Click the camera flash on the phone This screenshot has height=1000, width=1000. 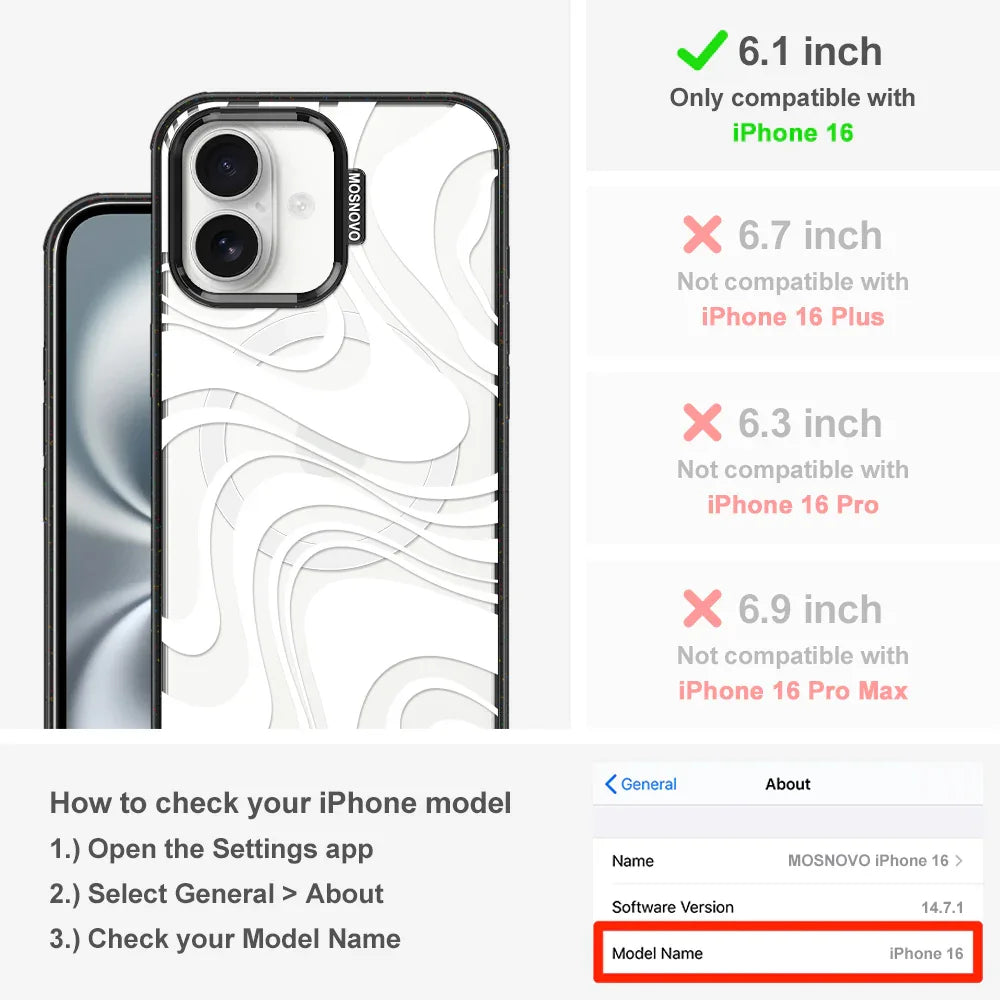click(x=300, y=205)
